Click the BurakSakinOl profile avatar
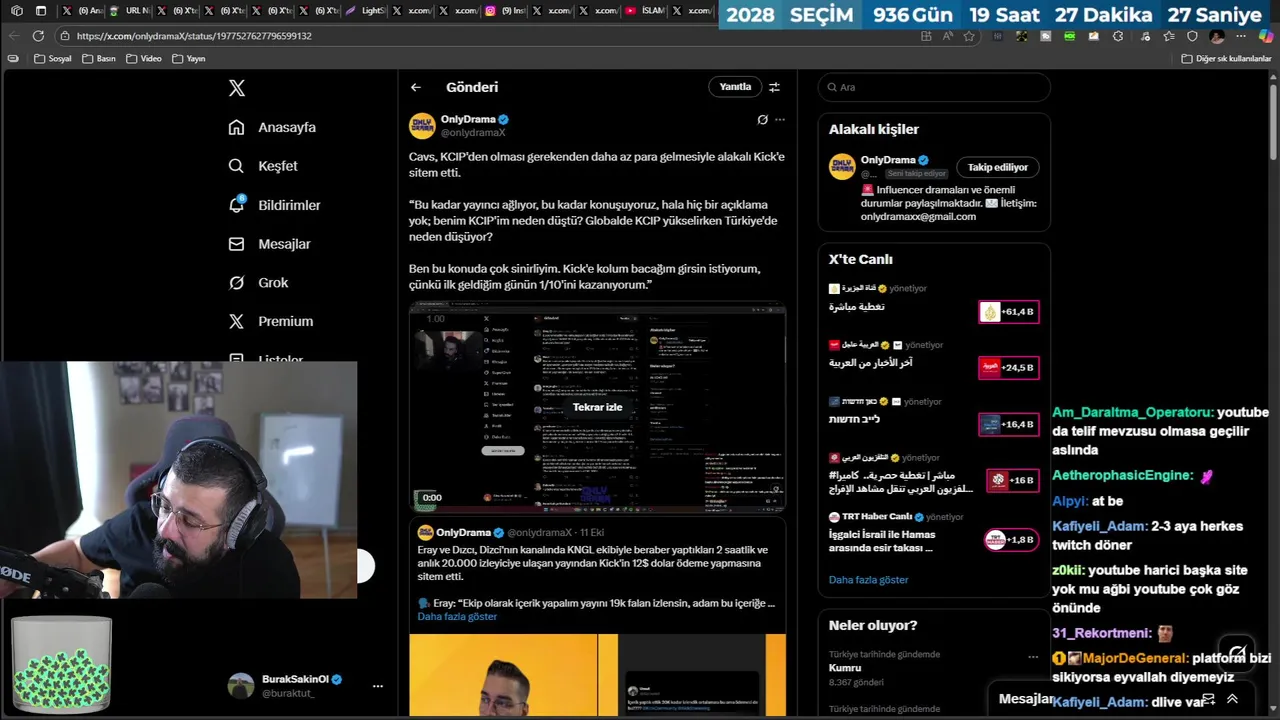 click(241, 686)
